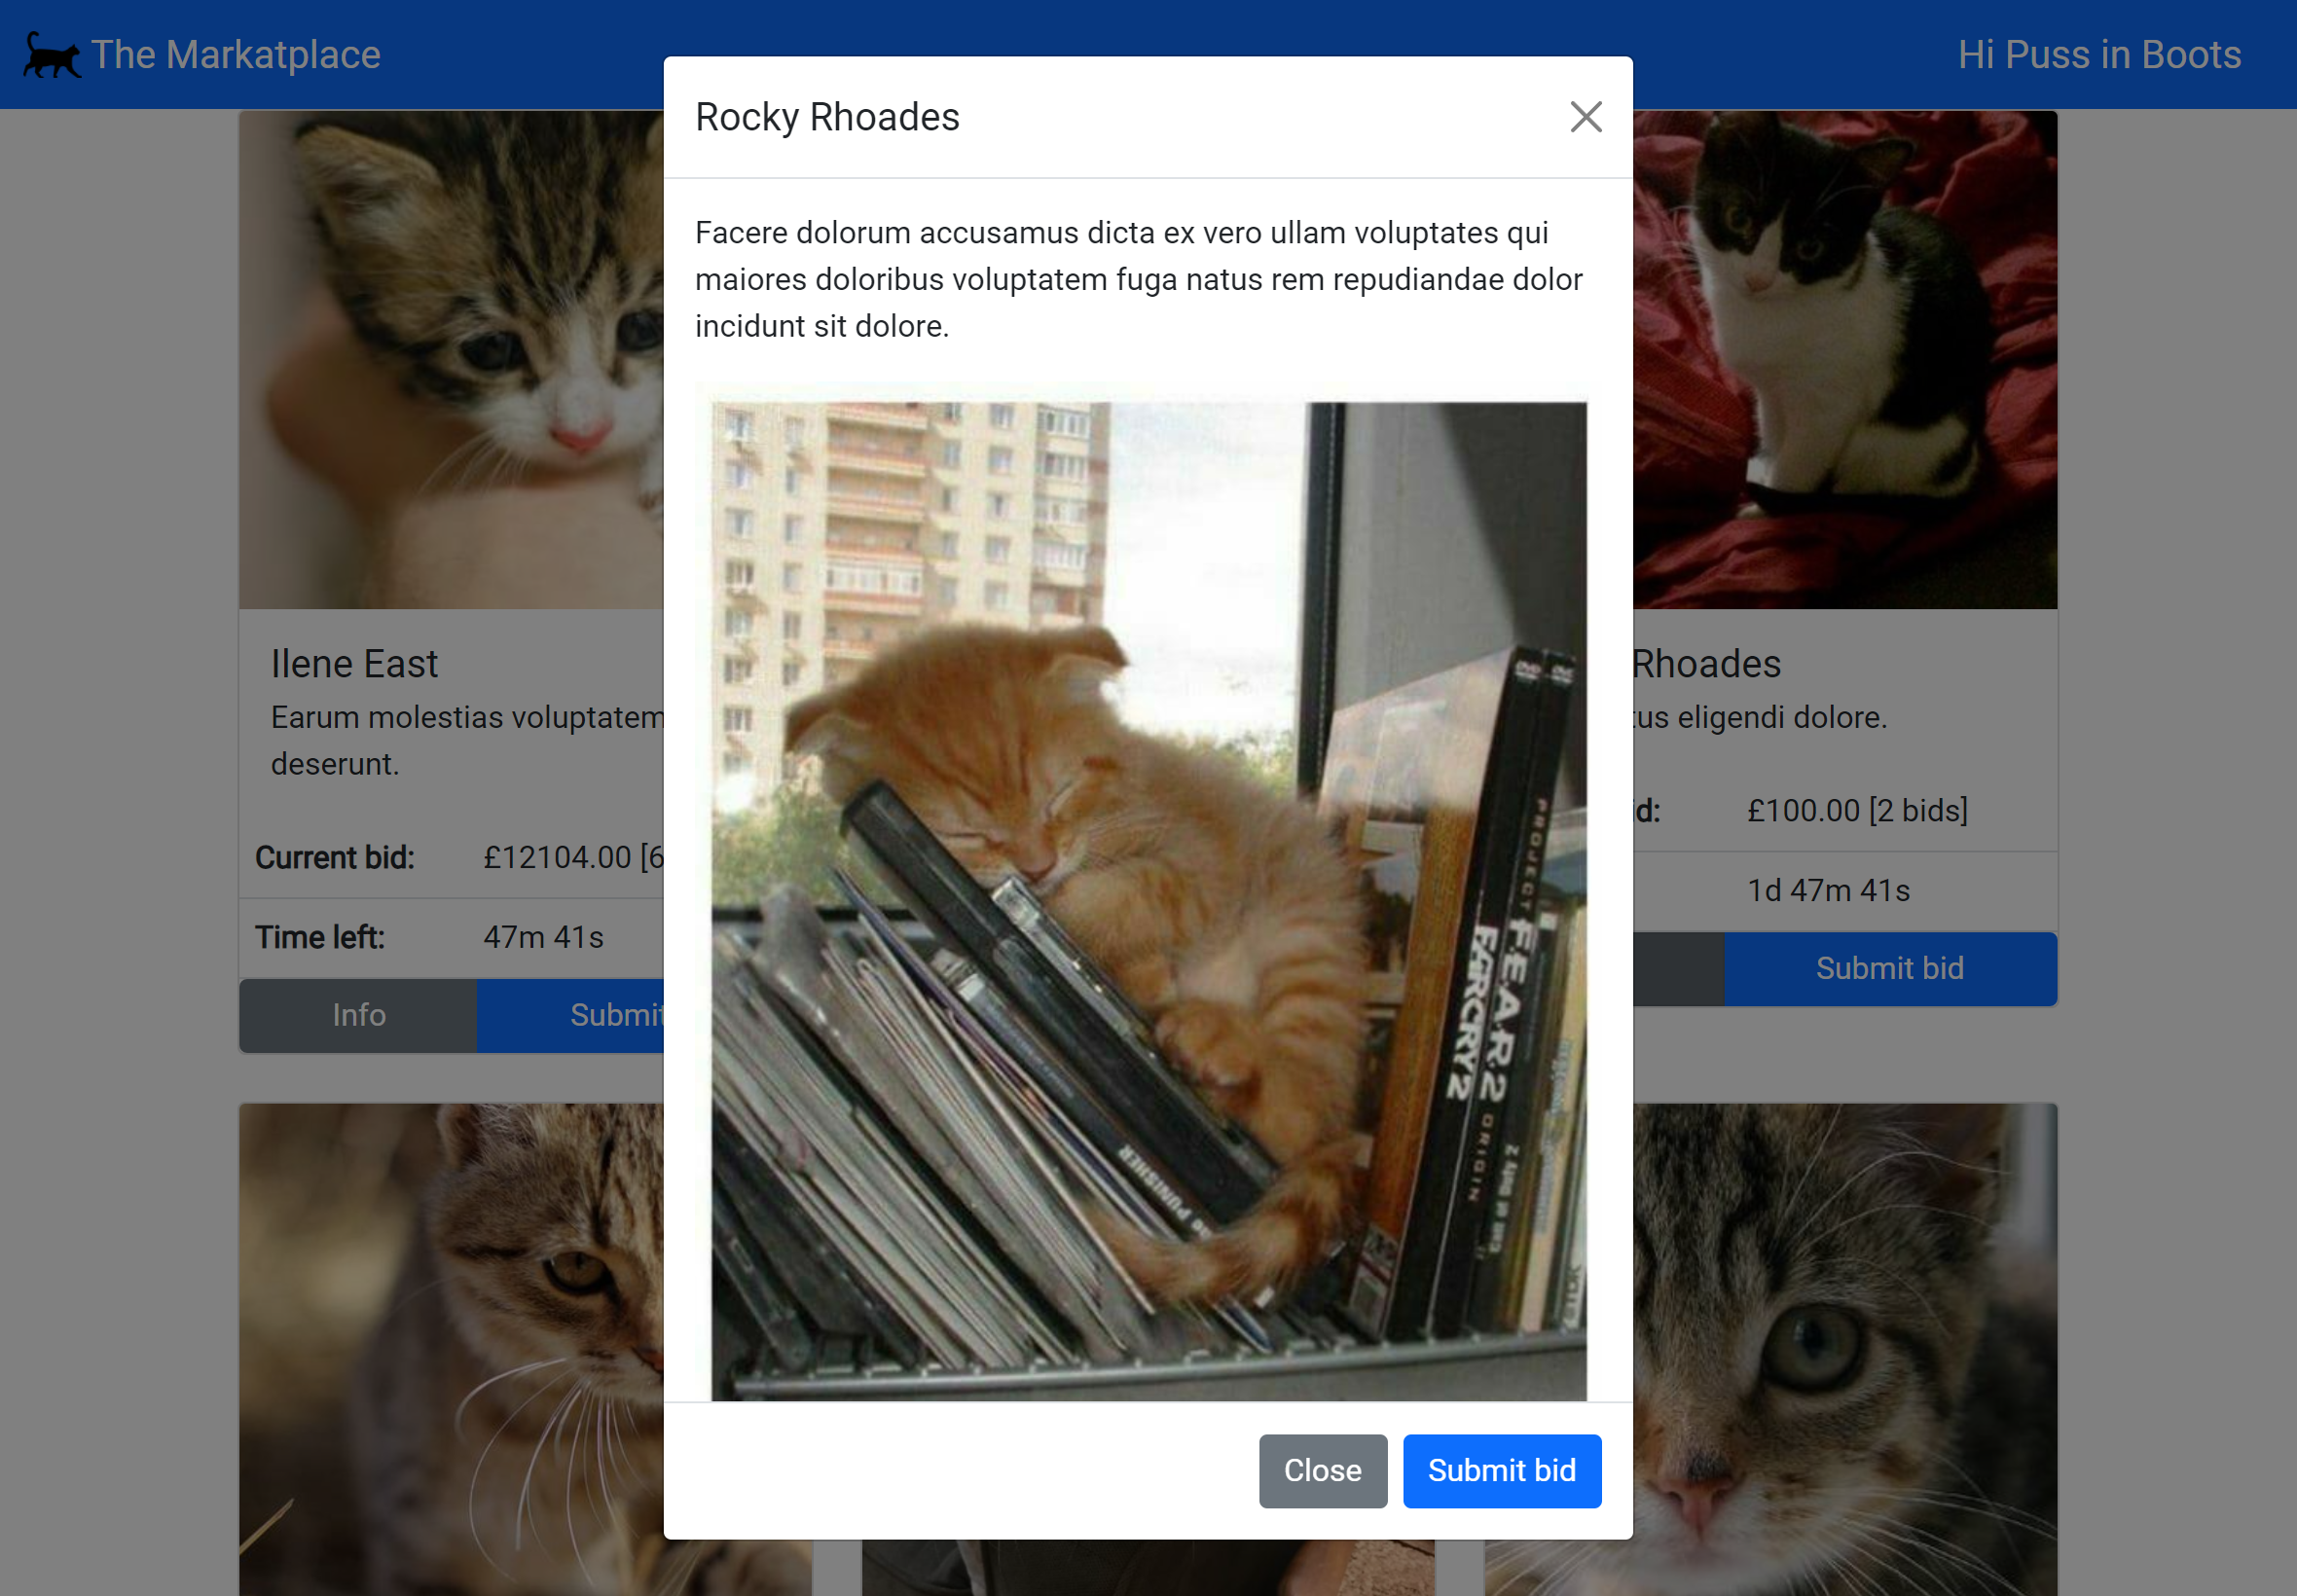Click the Info button for Ilene East
This screenshot has height=1596, width=2297.
click(x=358, y=1015)
